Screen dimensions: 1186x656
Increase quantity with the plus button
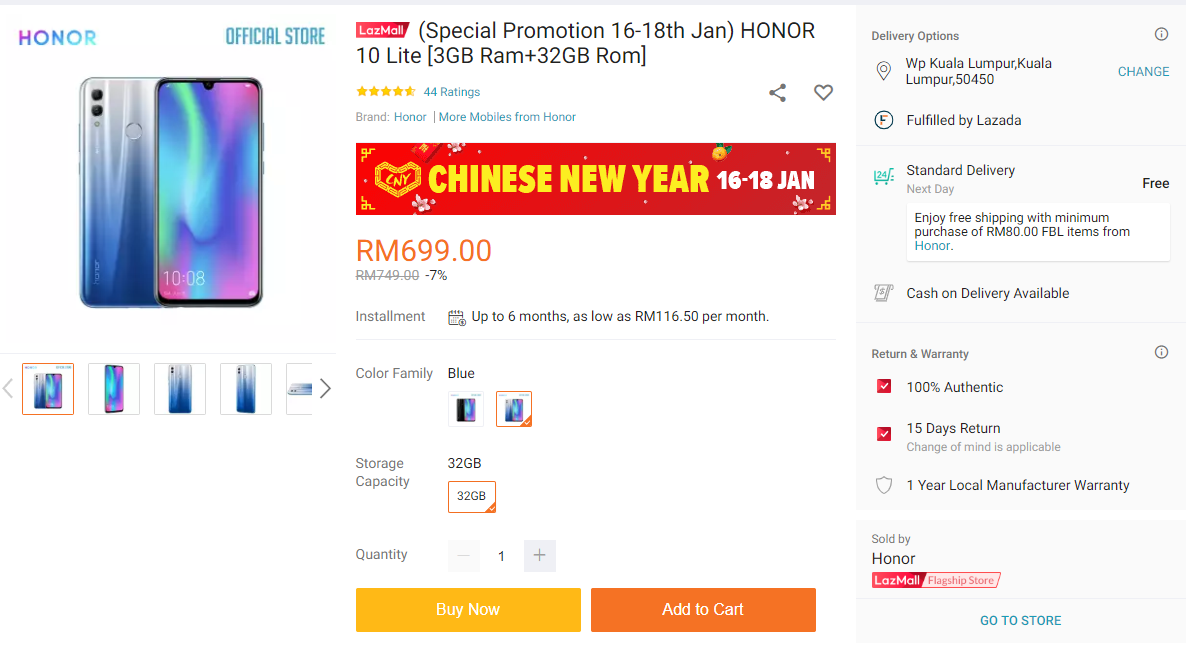(x=540, y=555)
